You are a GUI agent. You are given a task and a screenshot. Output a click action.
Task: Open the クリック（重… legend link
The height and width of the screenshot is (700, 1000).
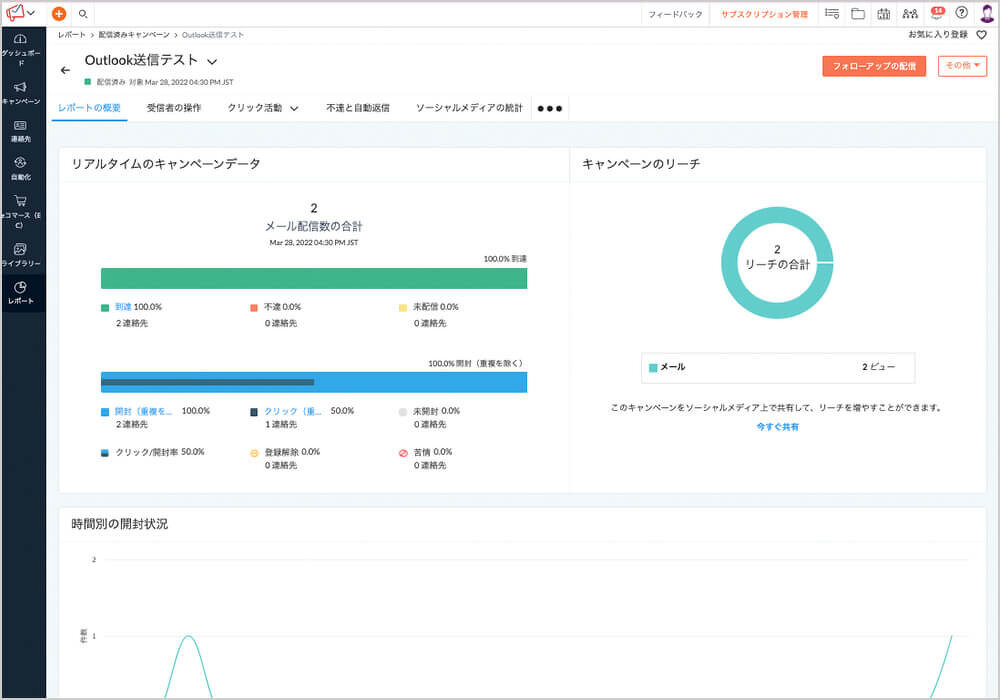293,411
